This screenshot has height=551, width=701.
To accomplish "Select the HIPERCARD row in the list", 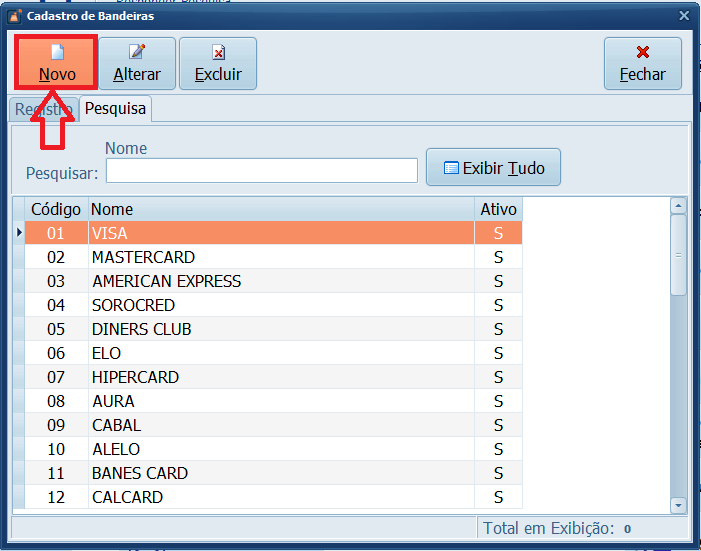I will click(135, 377).
